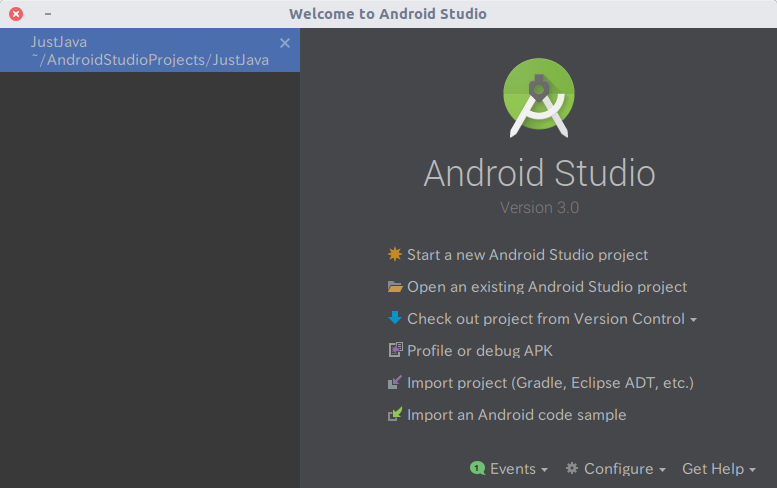Click the blue down arrow Version Control icon
777x488 pixels.
pos(394,318)
